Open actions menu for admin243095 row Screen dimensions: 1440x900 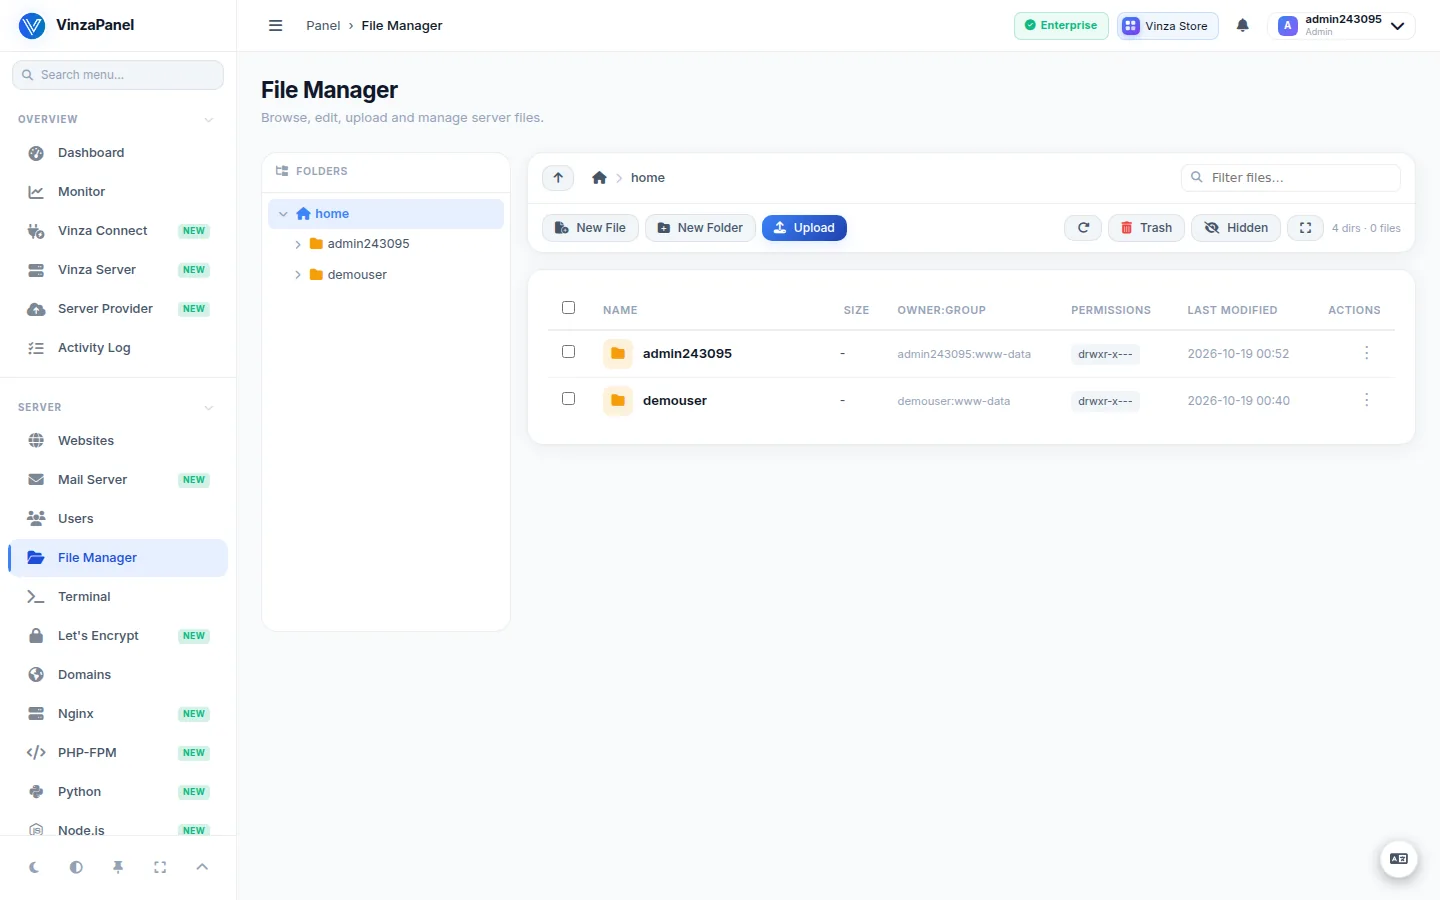(1367, 353)
